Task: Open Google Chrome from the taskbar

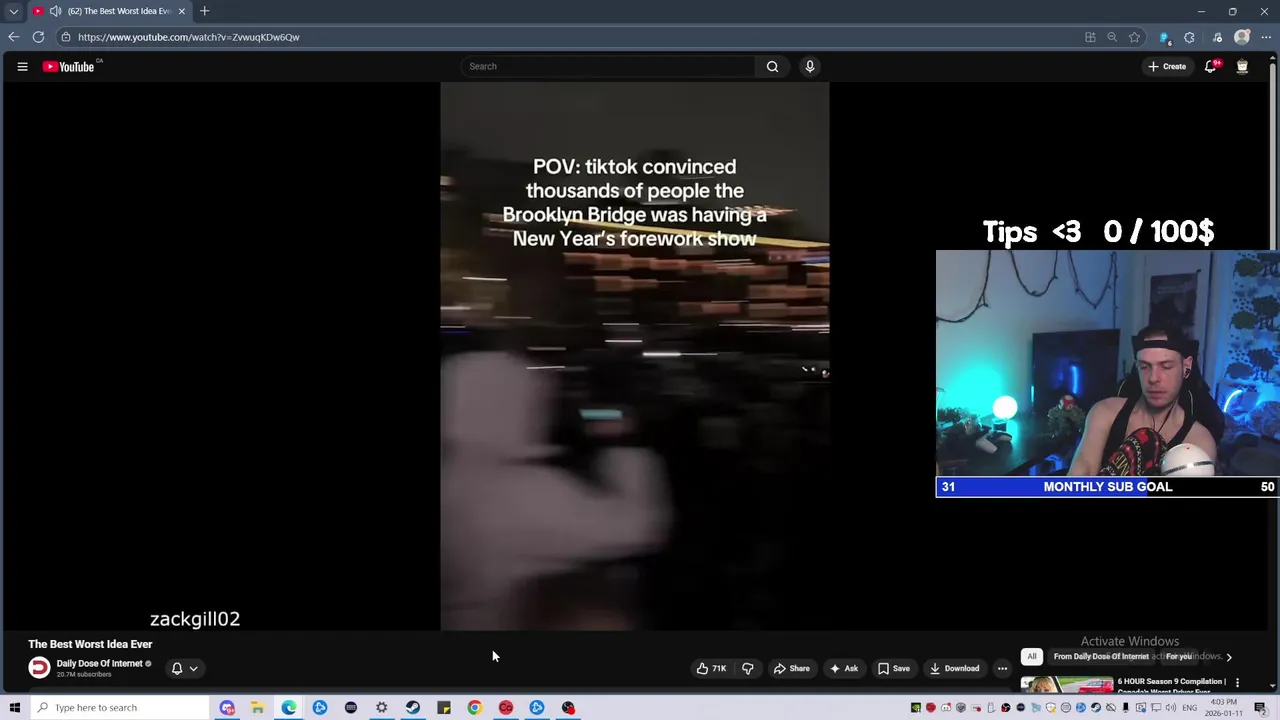Action: click(x=475, y=708)
